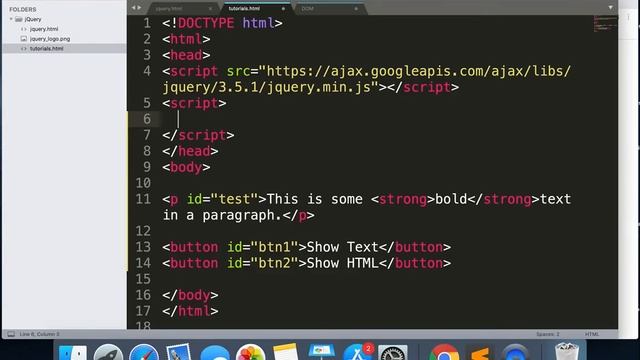Click the code icon beside tutorials.html

(24, 49)
